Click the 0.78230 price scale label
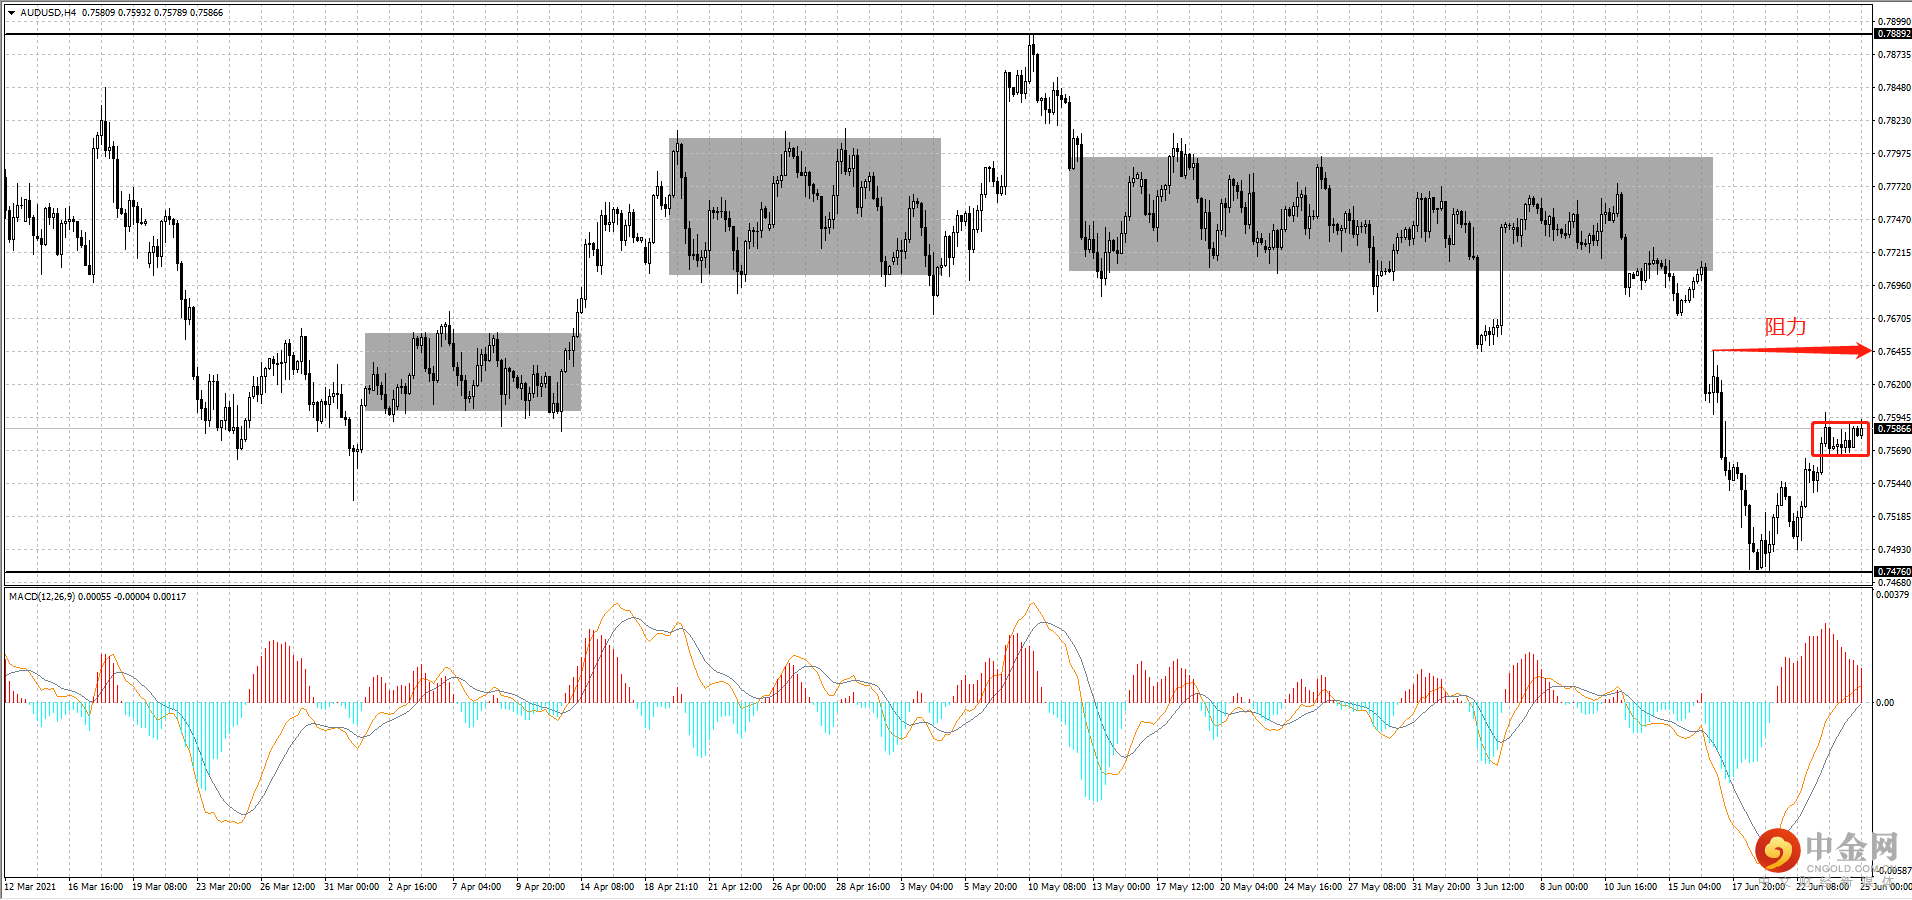The image size is (1912, 900). point(1894,121)
